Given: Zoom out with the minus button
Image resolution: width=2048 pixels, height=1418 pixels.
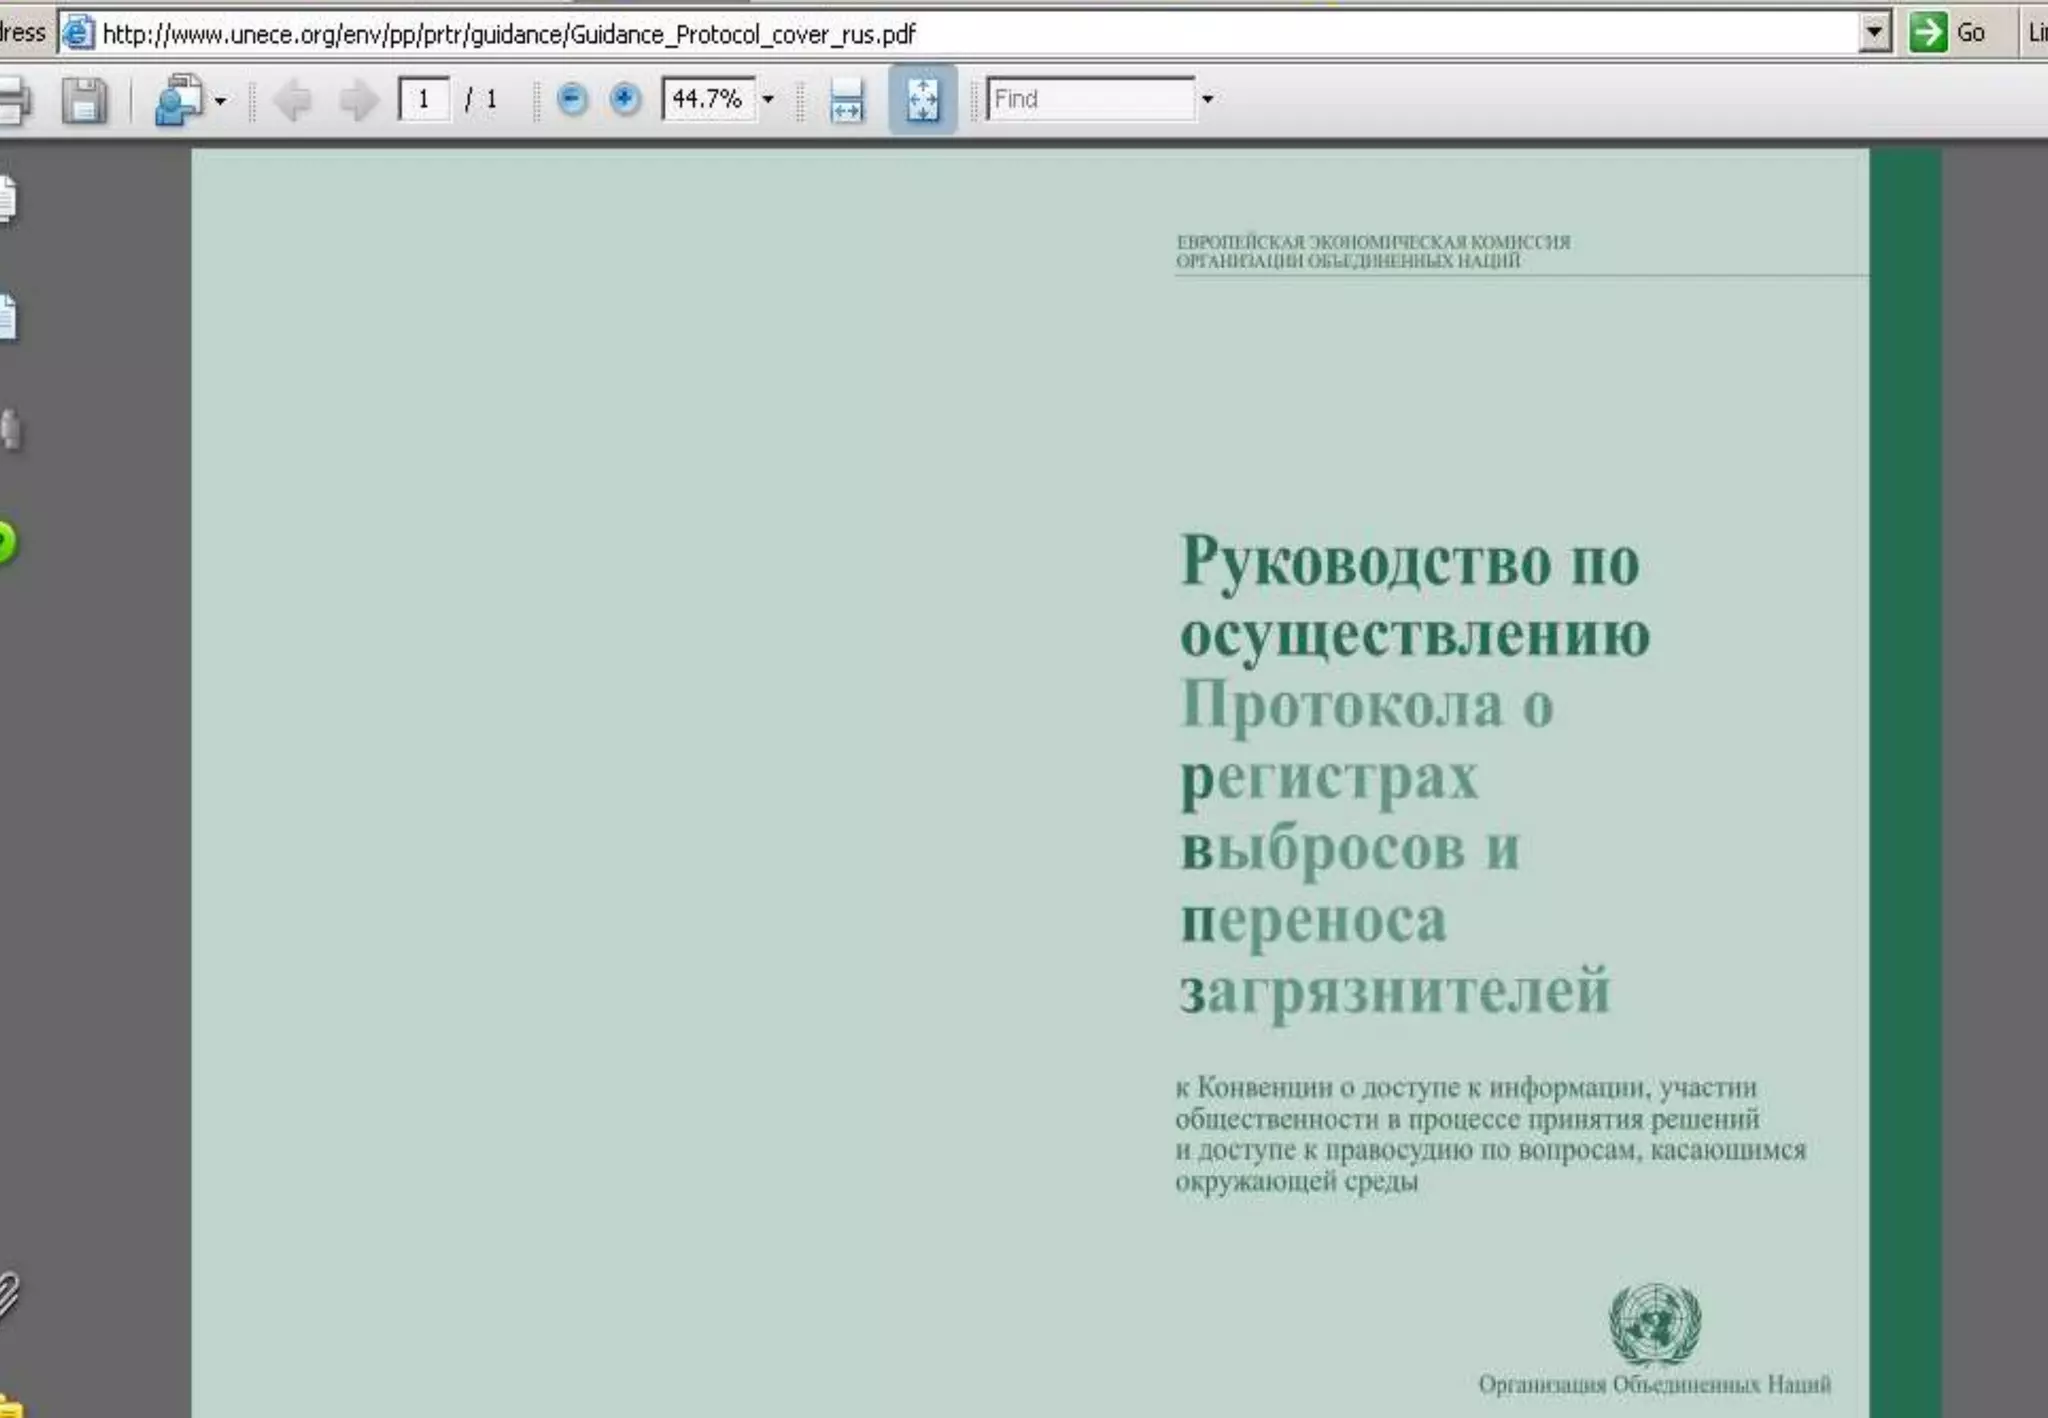Looking at the screenshot, I should (572, 99).
